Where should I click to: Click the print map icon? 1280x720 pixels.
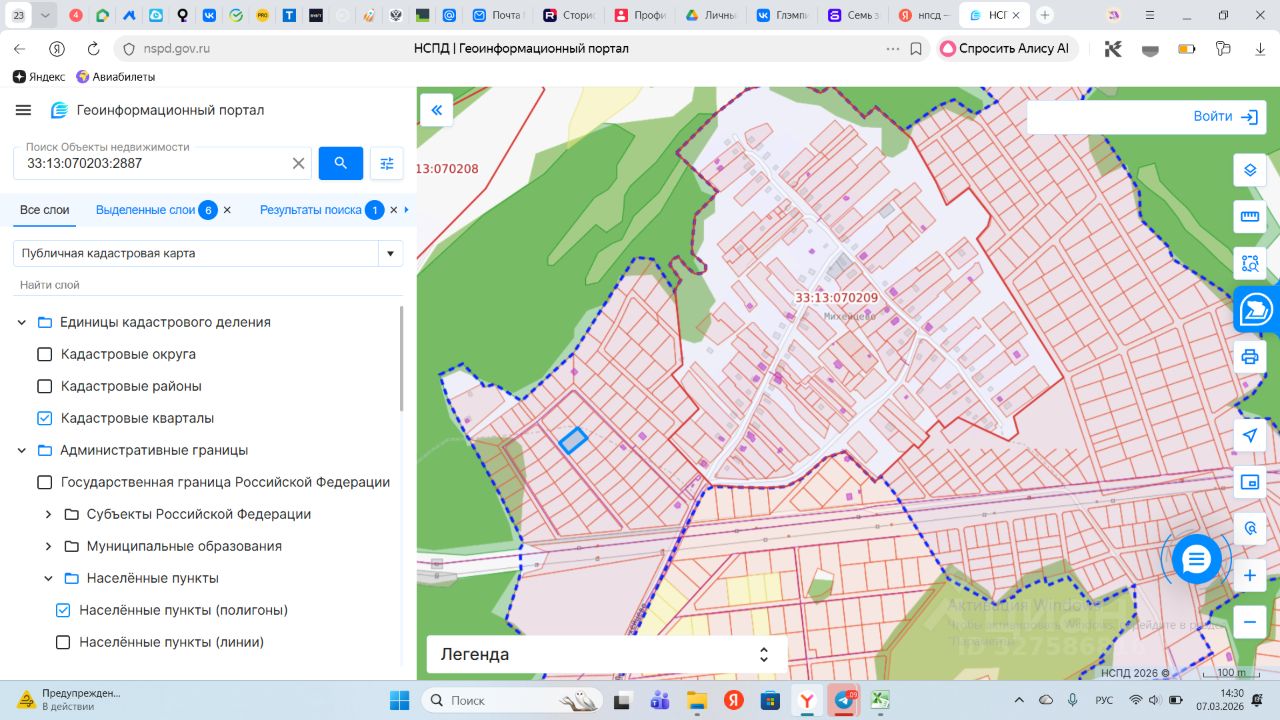(1249, 356)
